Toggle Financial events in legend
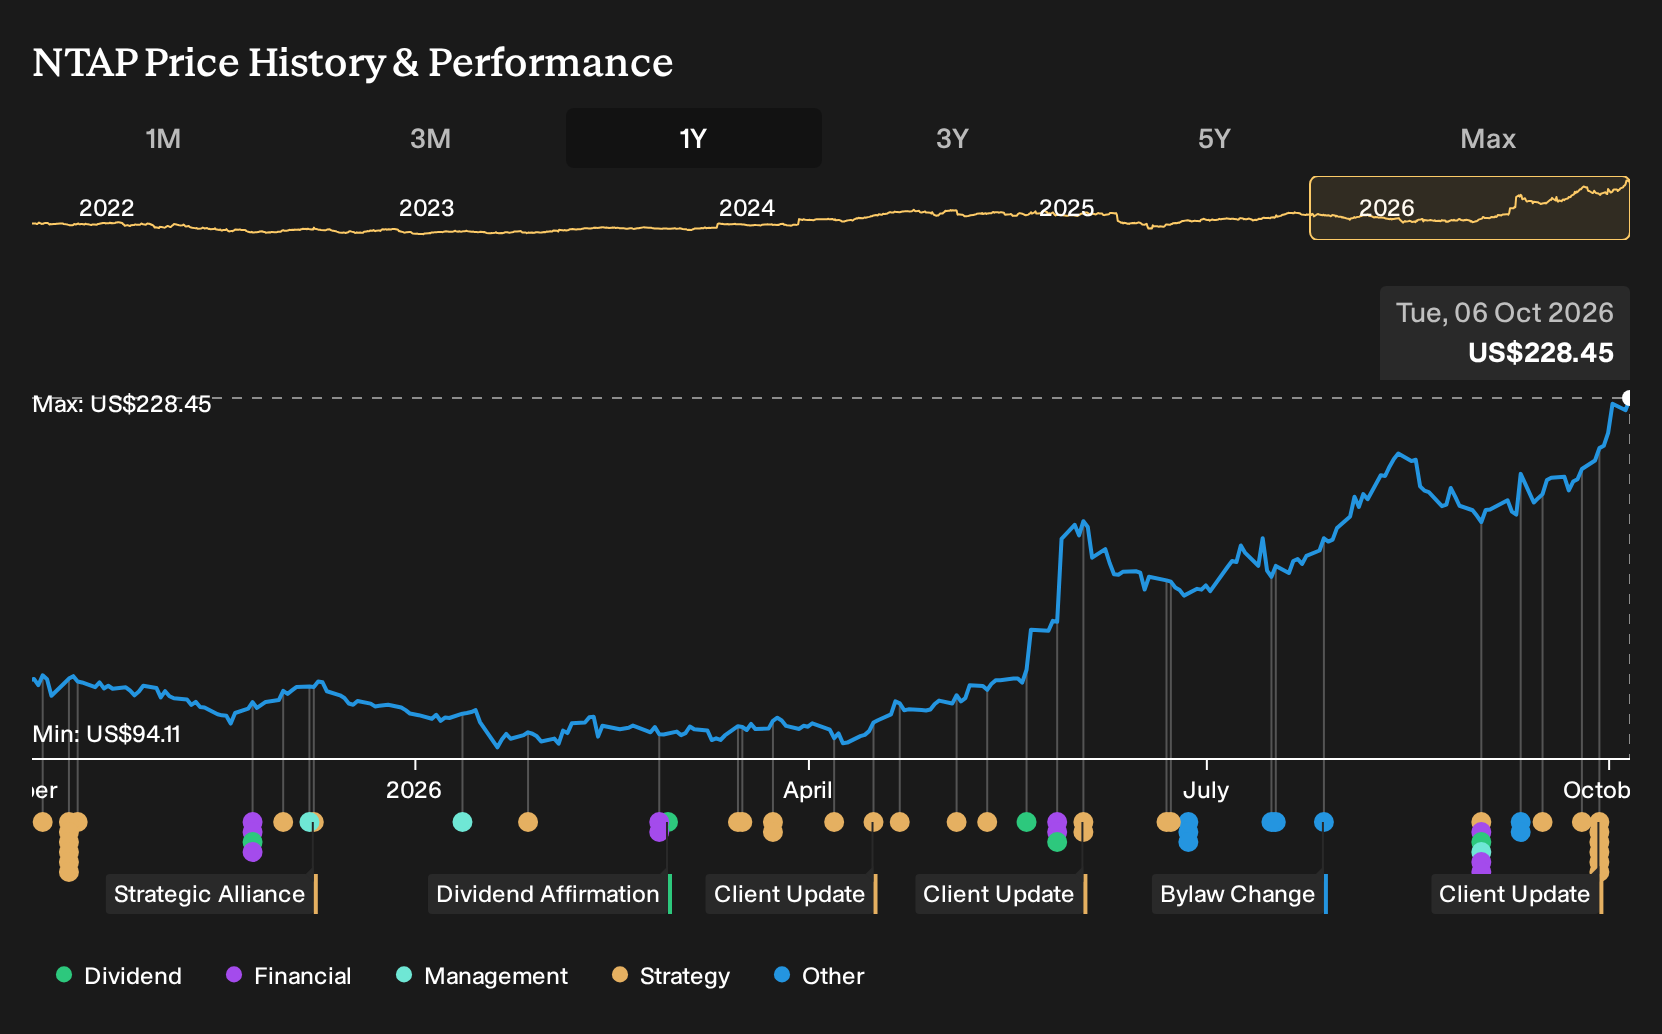The height and width of the screenshot is (1034, 1662). (289, 976)
